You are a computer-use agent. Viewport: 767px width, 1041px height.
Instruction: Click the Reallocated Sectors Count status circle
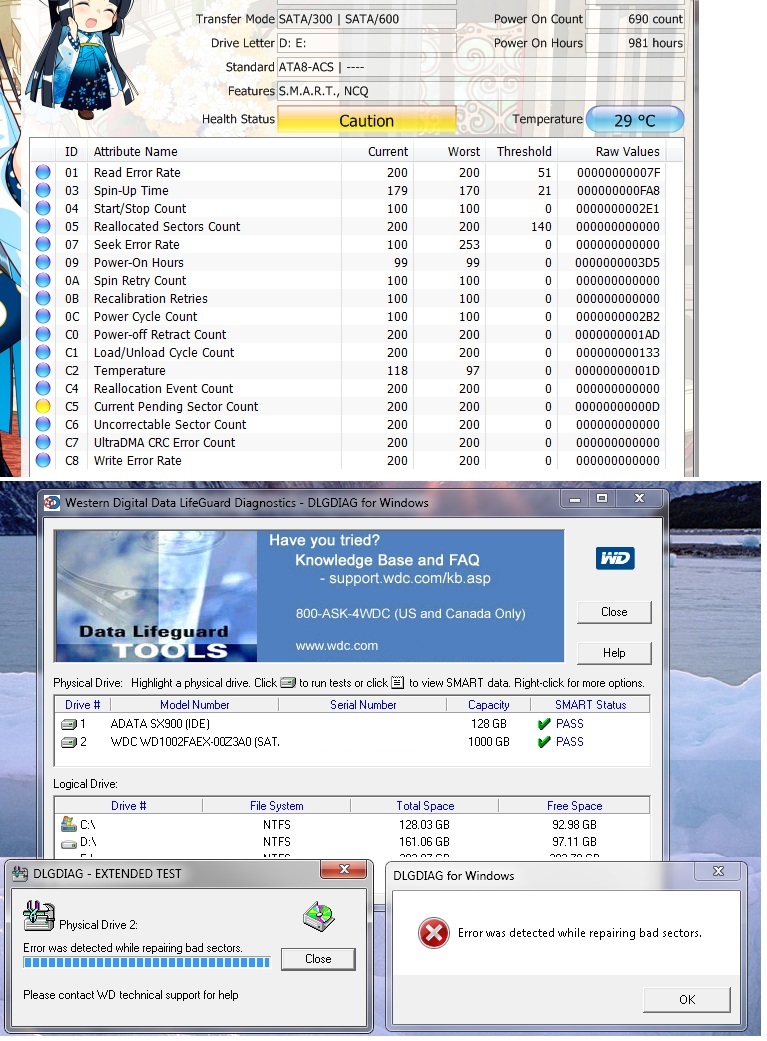coord(43,226)
